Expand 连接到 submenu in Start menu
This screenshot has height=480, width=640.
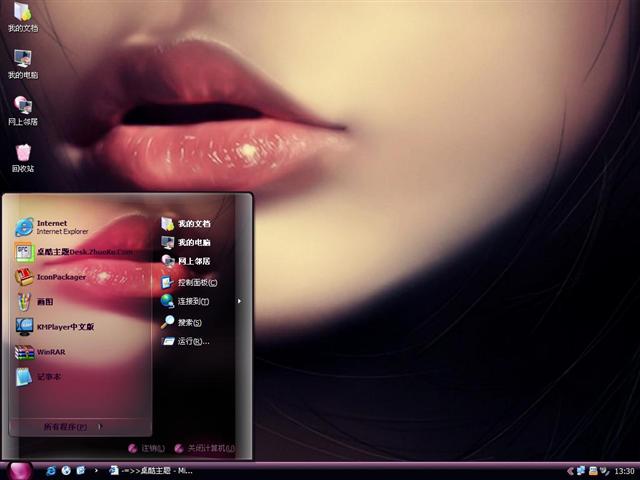pyautogui.click(x=192, y=301)
